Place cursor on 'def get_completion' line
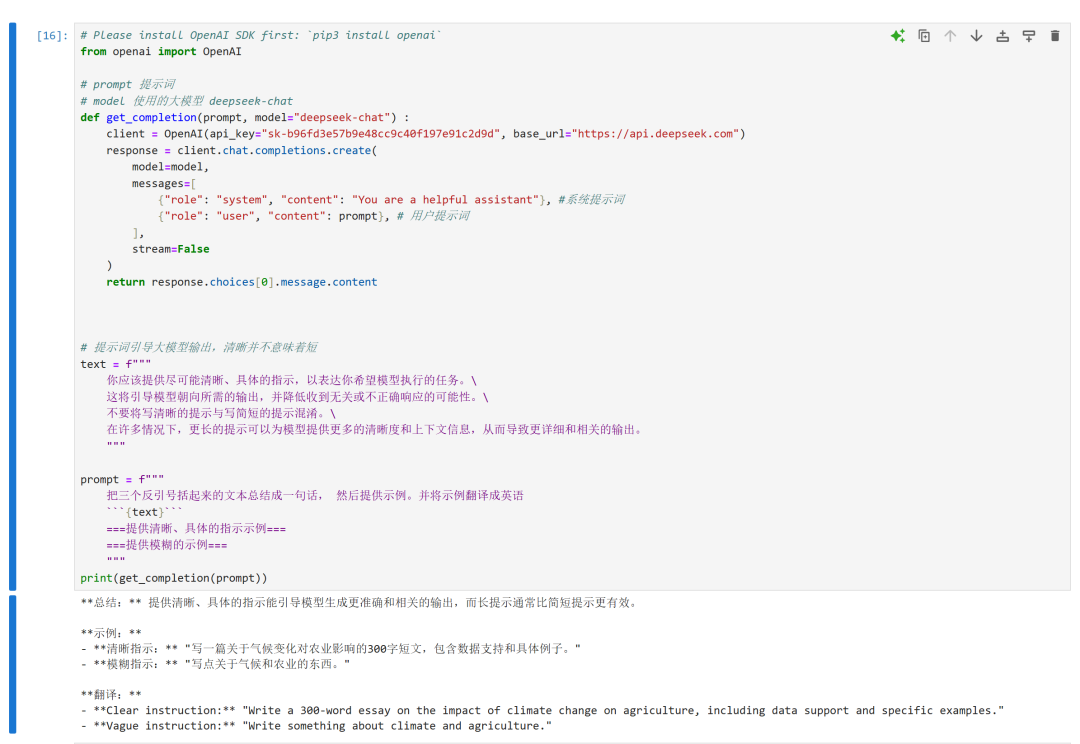The height and width of the screenshot is (744, 1080). tap(245, 118)
